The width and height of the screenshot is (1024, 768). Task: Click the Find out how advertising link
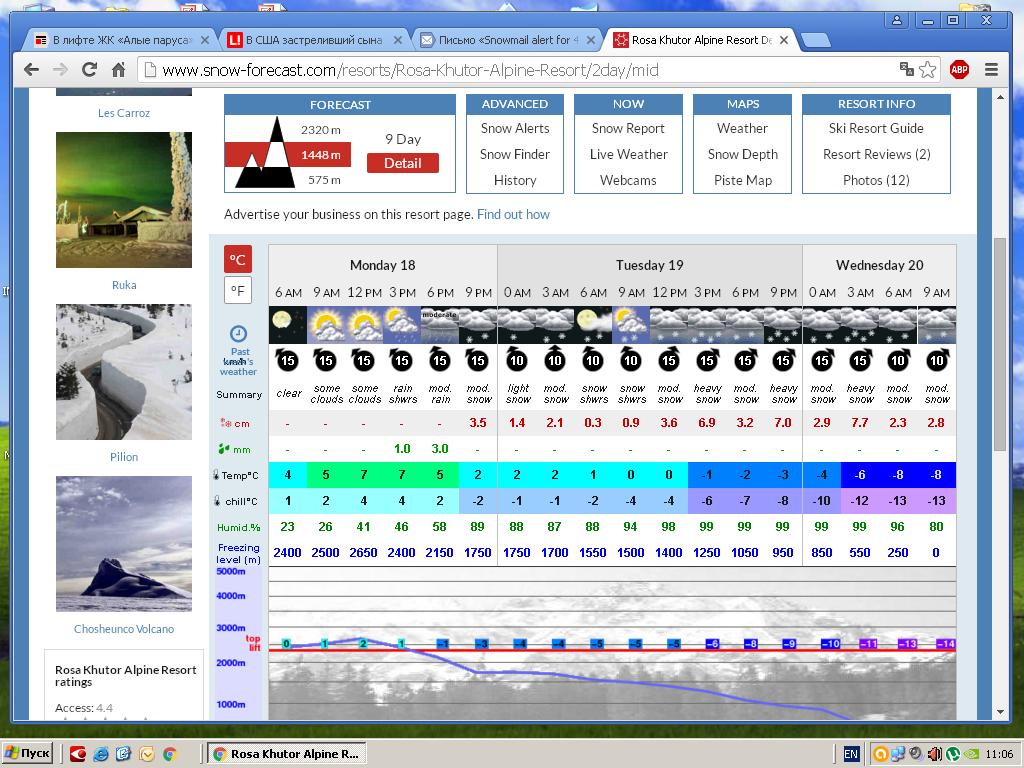[513, 214]
